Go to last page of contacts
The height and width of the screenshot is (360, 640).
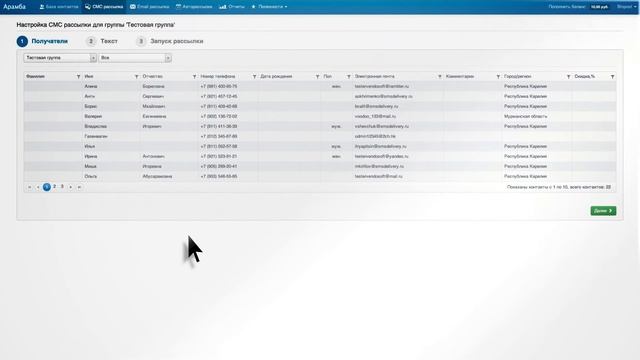pyautogui.click(x=79, y=187)
